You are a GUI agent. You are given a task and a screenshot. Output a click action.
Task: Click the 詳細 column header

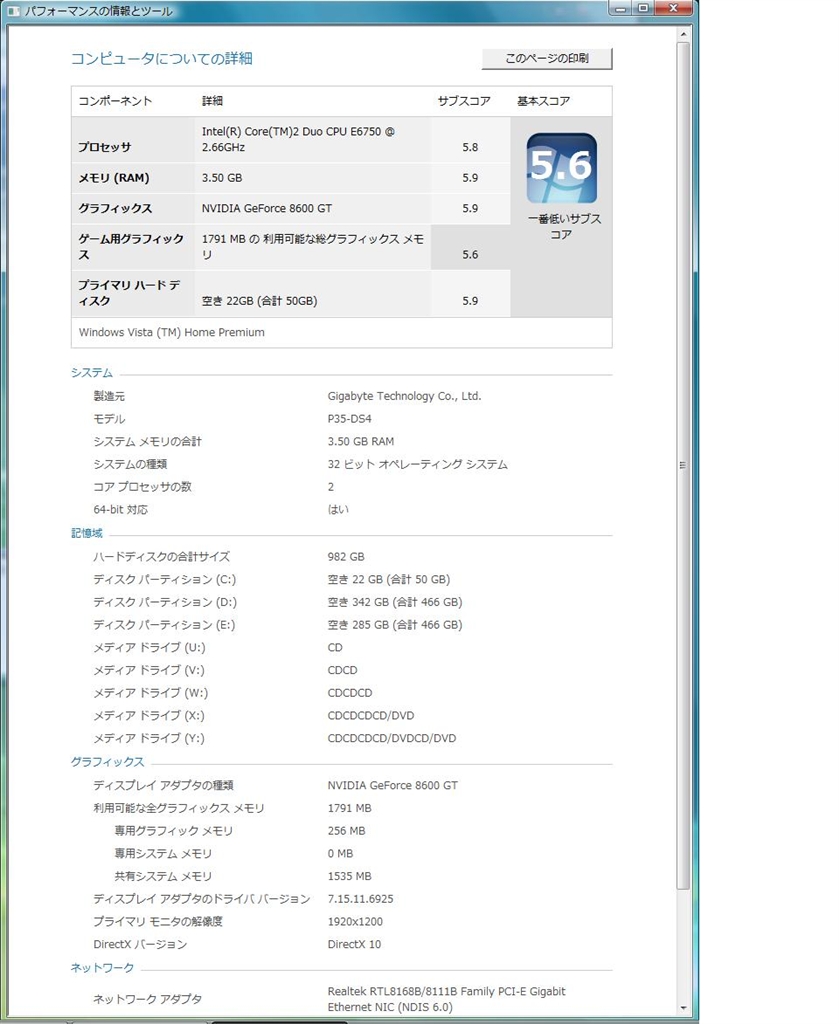click(212, 101)
